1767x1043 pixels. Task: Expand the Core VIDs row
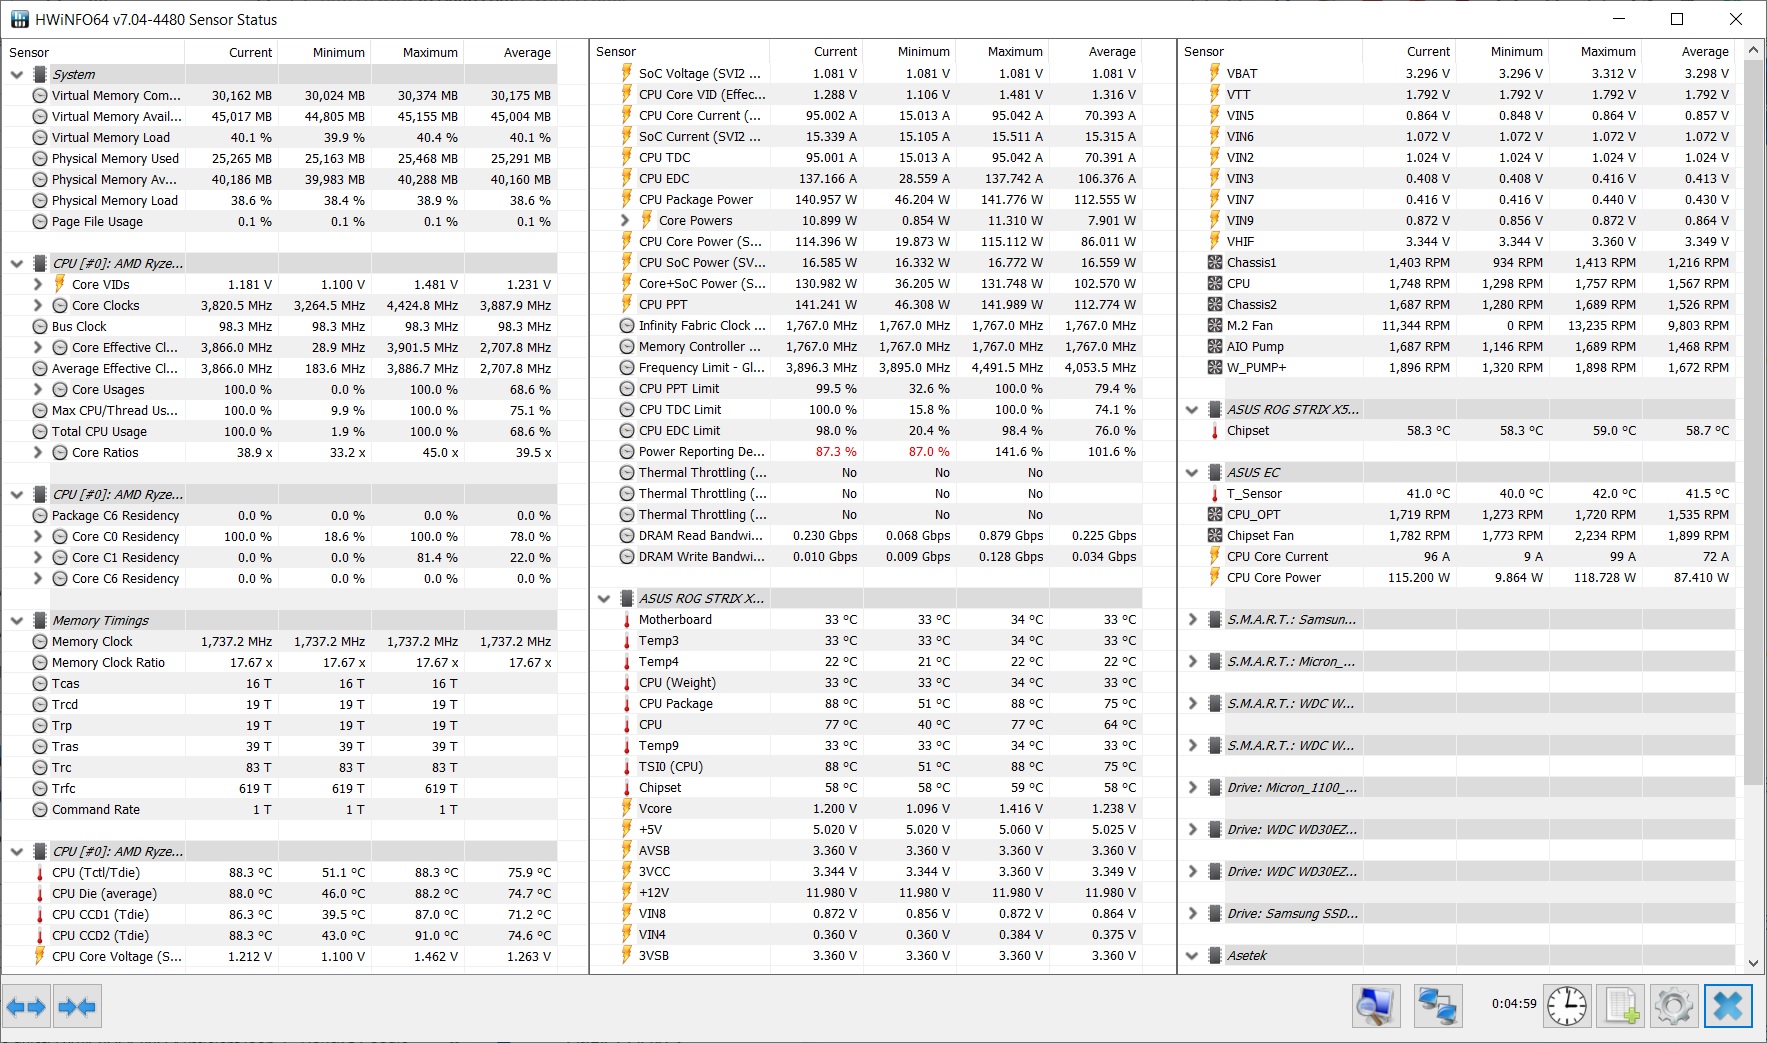[x=38, y=285]
